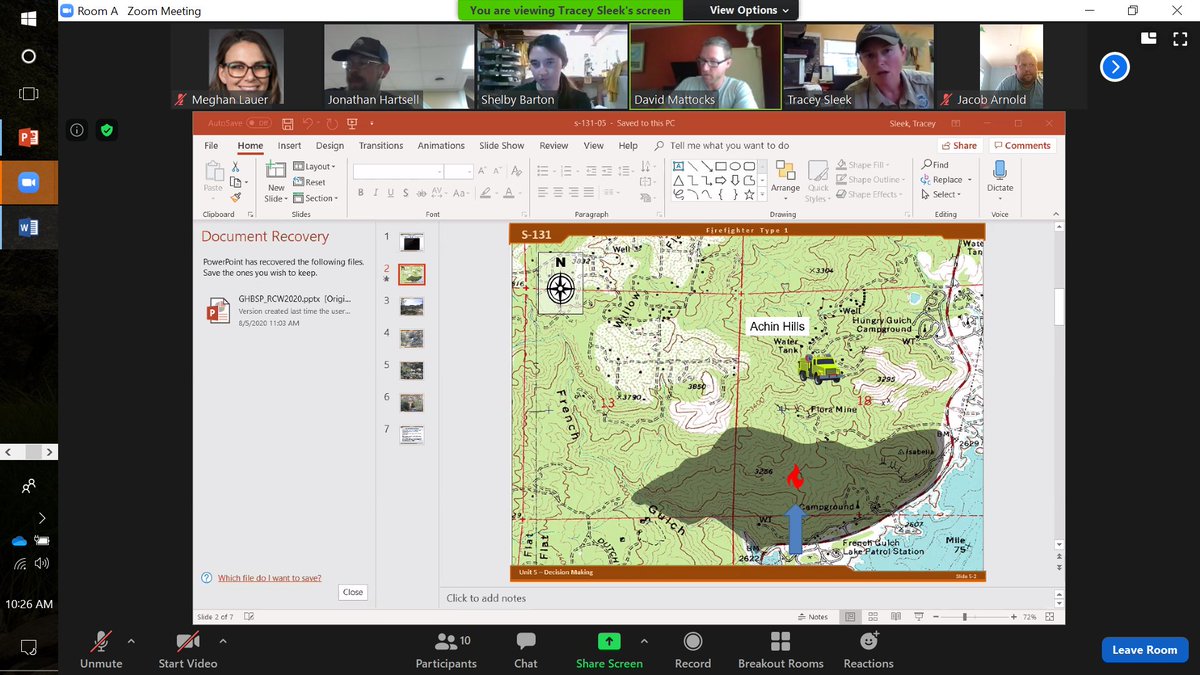This screenshot has height=675, width=1200.
Task: Click the Find icon in Editing group
Action: pyautogui.click(x=936, y=164)
